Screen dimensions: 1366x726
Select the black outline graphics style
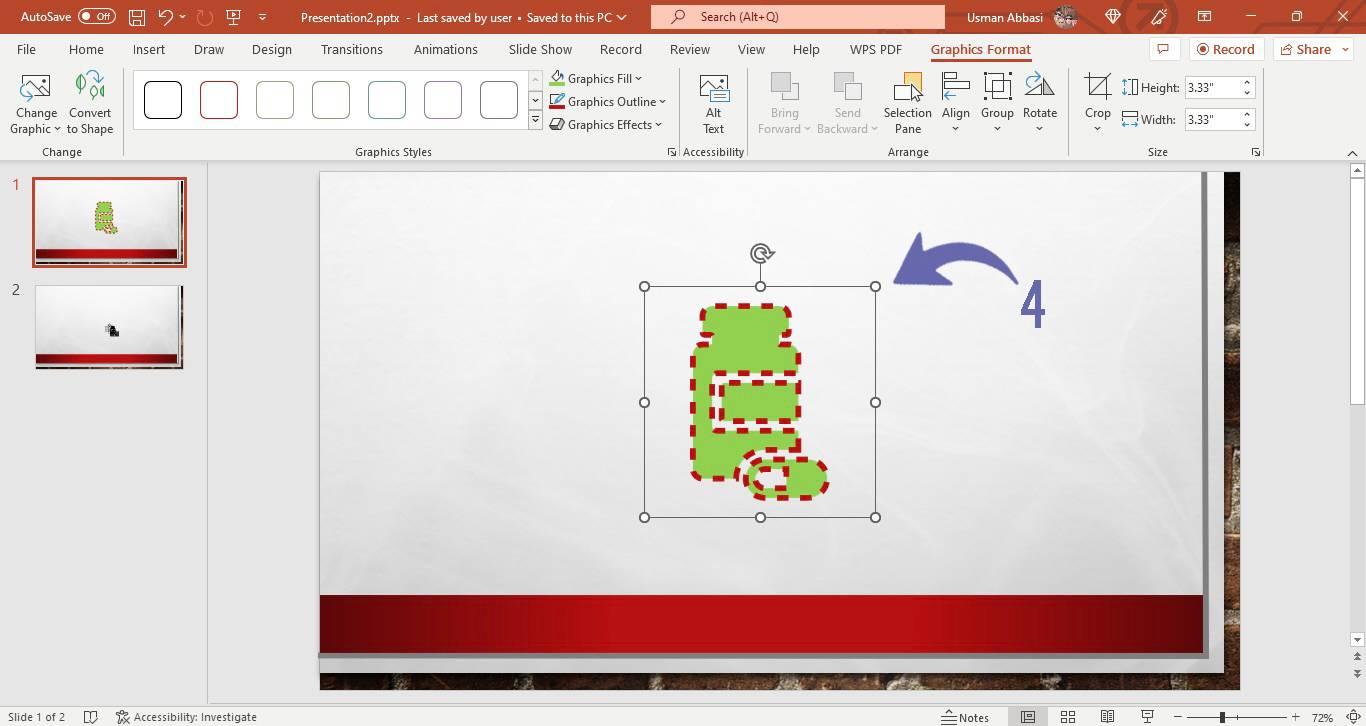click(x=163, y=100)
